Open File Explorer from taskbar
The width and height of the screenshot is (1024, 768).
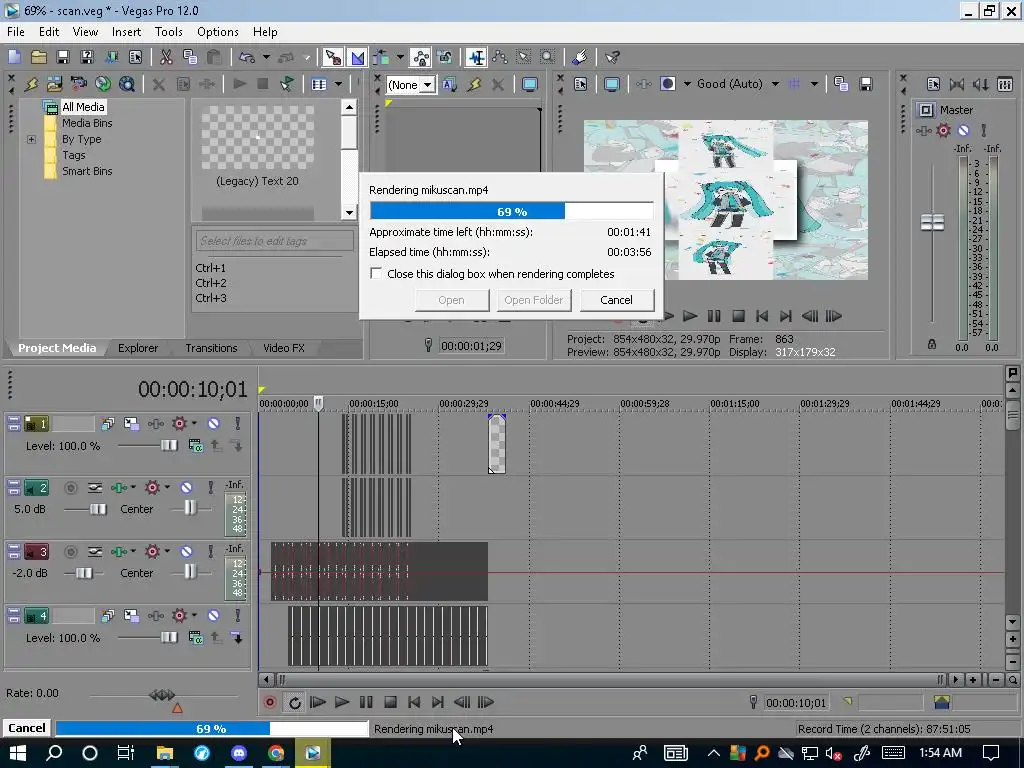[x=165, y=753]
